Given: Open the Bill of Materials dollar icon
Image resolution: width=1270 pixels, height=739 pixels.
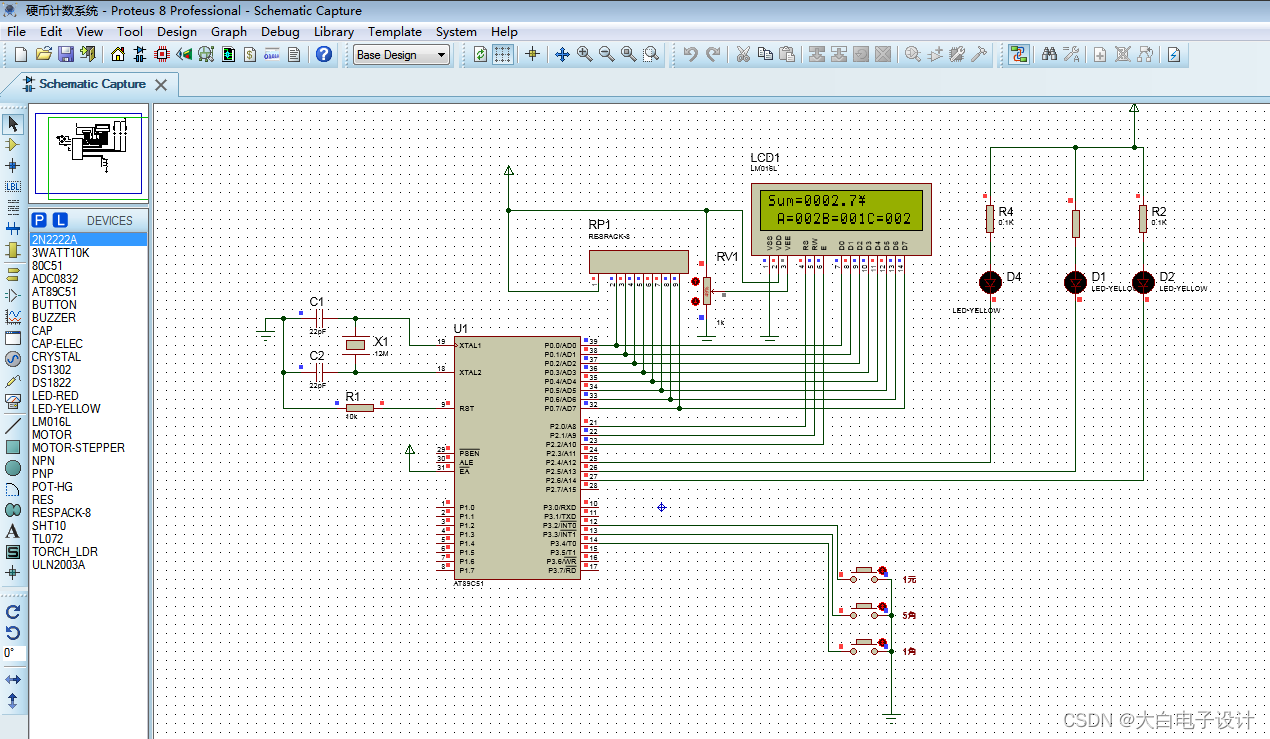Looking at the screenshot, I should [251, 54].
